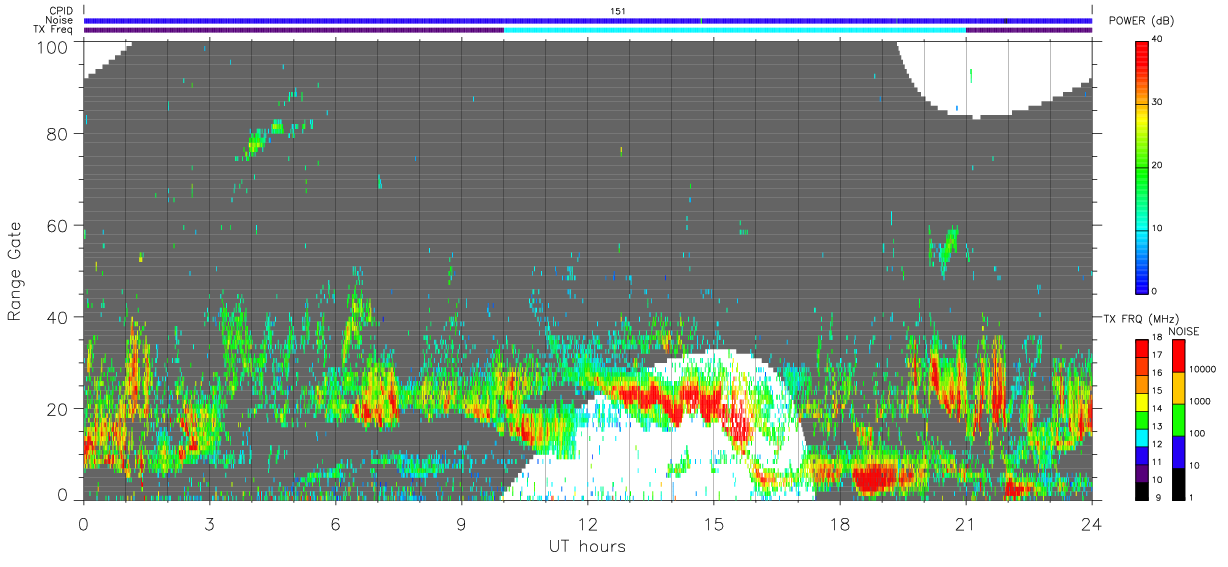The height and width of the screenshot is (567, 1228).
Task: Click the 40 label on range gate axis
Action: tap(59, 318)
